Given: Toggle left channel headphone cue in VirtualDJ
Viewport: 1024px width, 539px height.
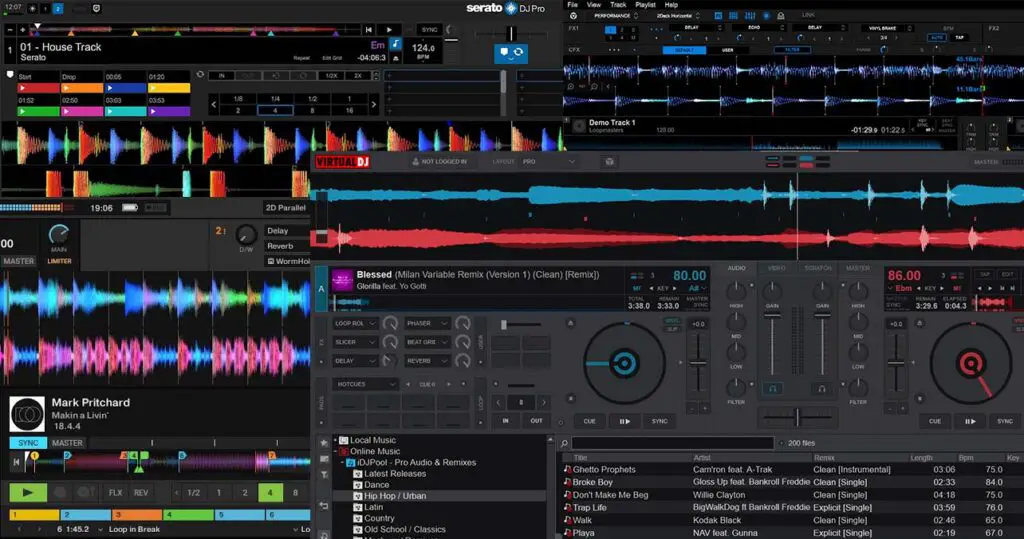Looking at the screenshot, I should tap(773, 389).
